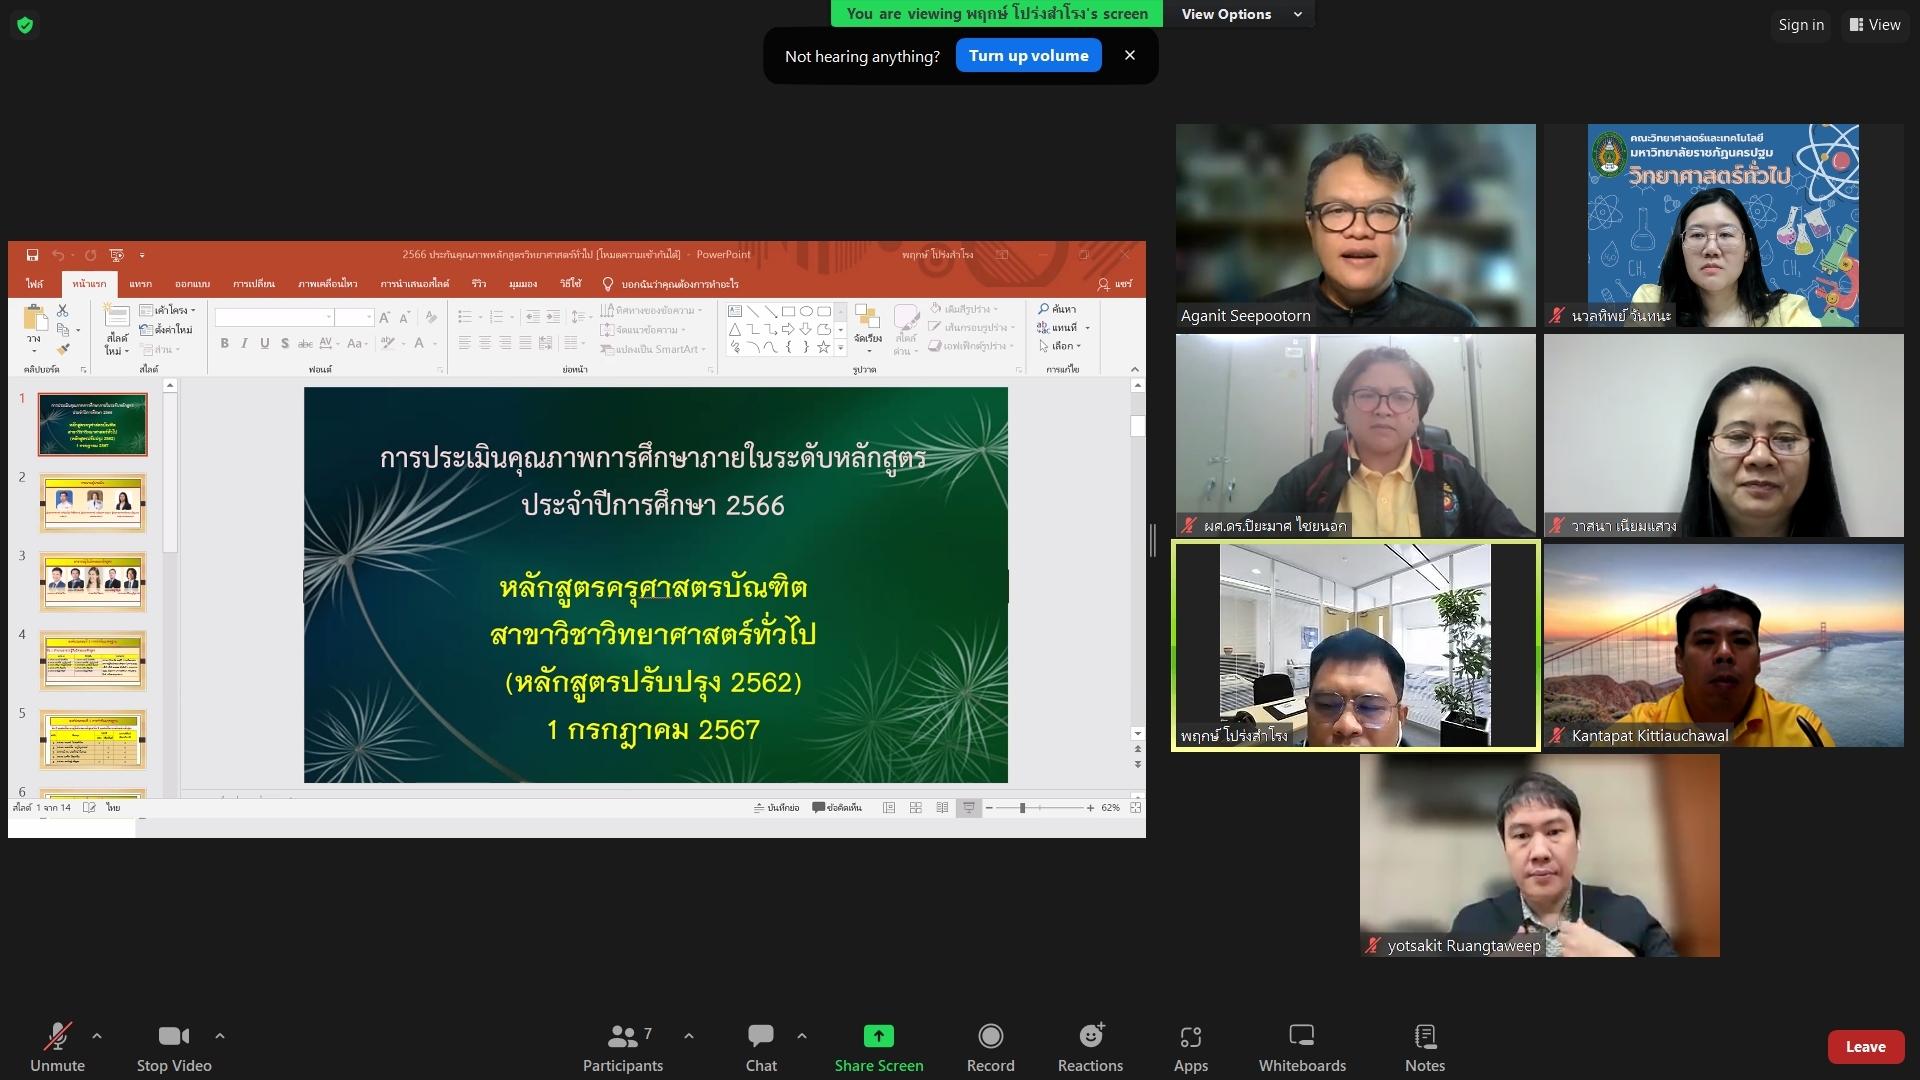The image size is (1920, 1080).
Task: Insert an oval shape from the shapes gallery
Action: (x=808, y=311)
